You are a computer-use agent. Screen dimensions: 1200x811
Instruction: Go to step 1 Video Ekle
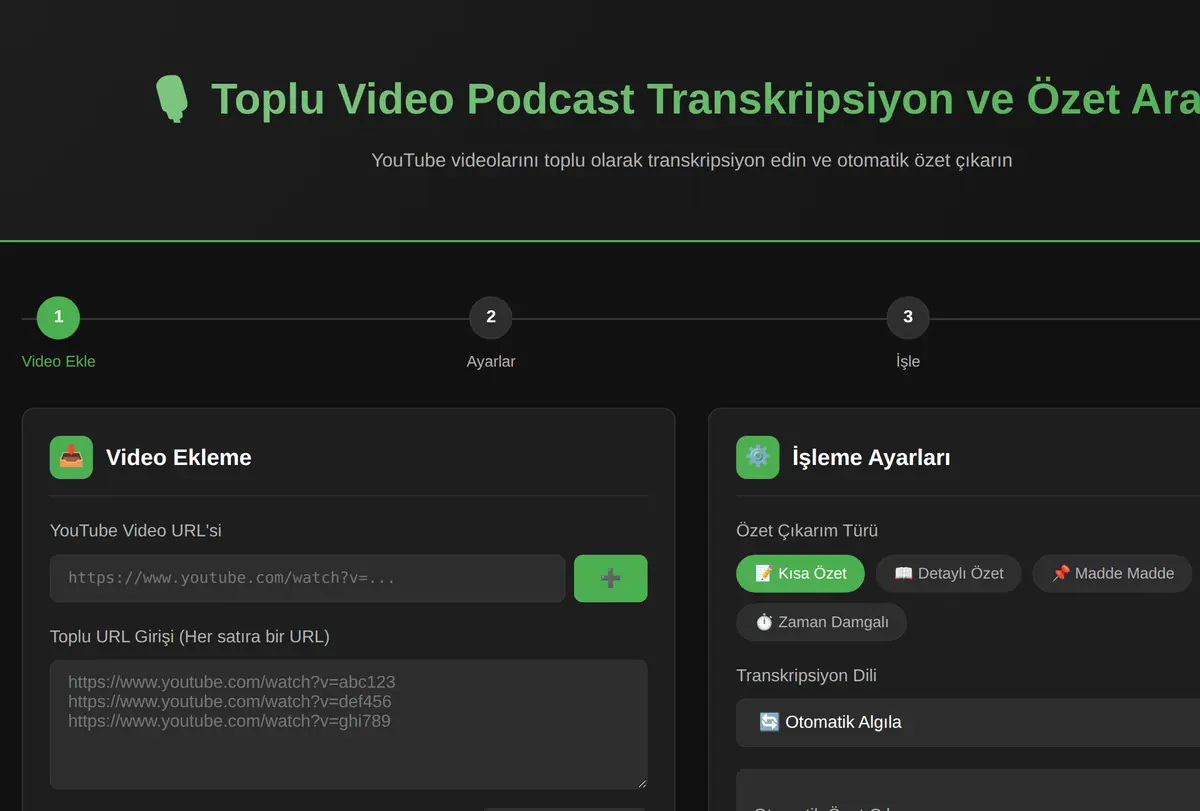[x=58, y=318]
